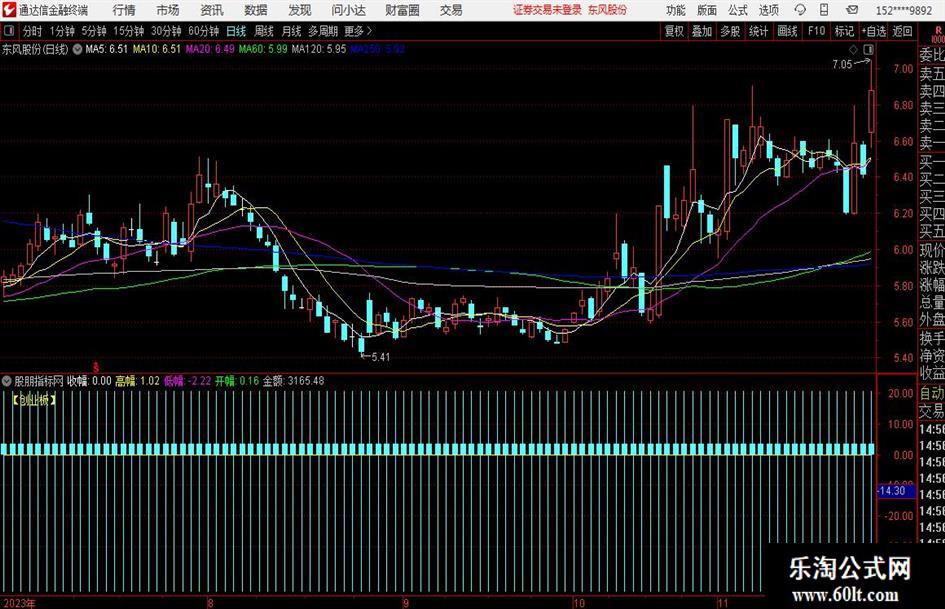Open the 公式 menu
Viewport: 945px width, 609px height.
[738, 10]
